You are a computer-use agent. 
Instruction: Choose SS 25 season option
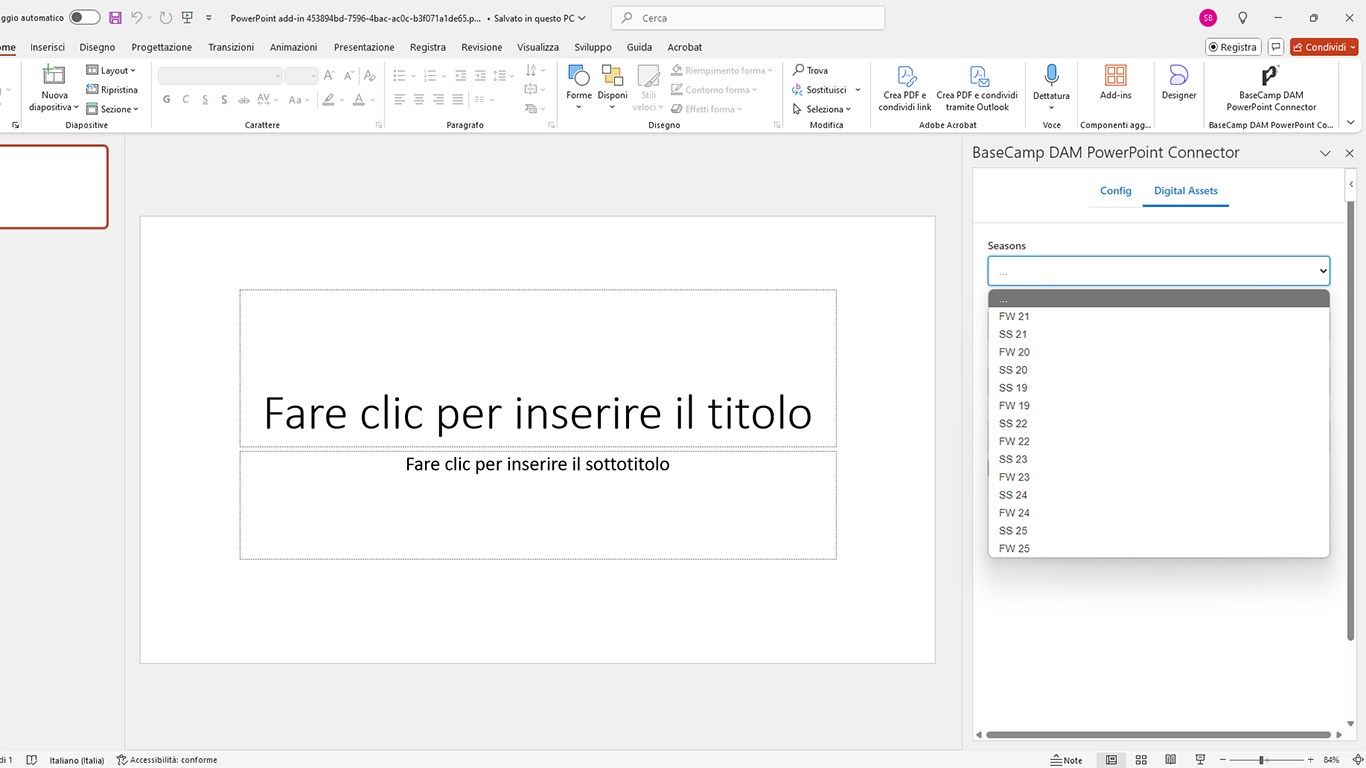(x=1013, y=531)
